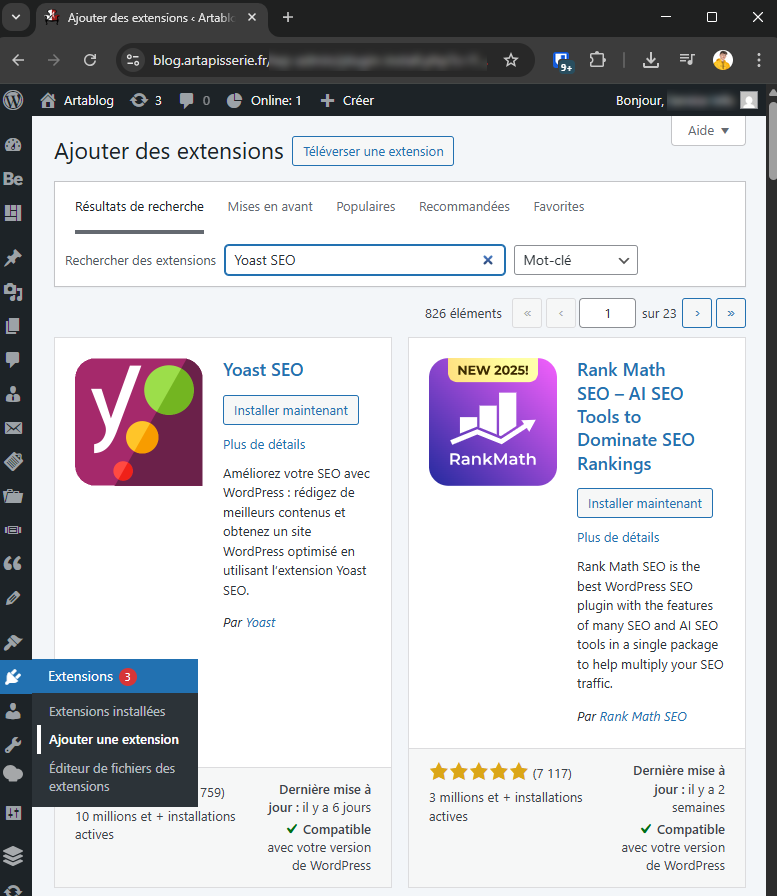Open author link Yoast

click(x=261, y=623)
